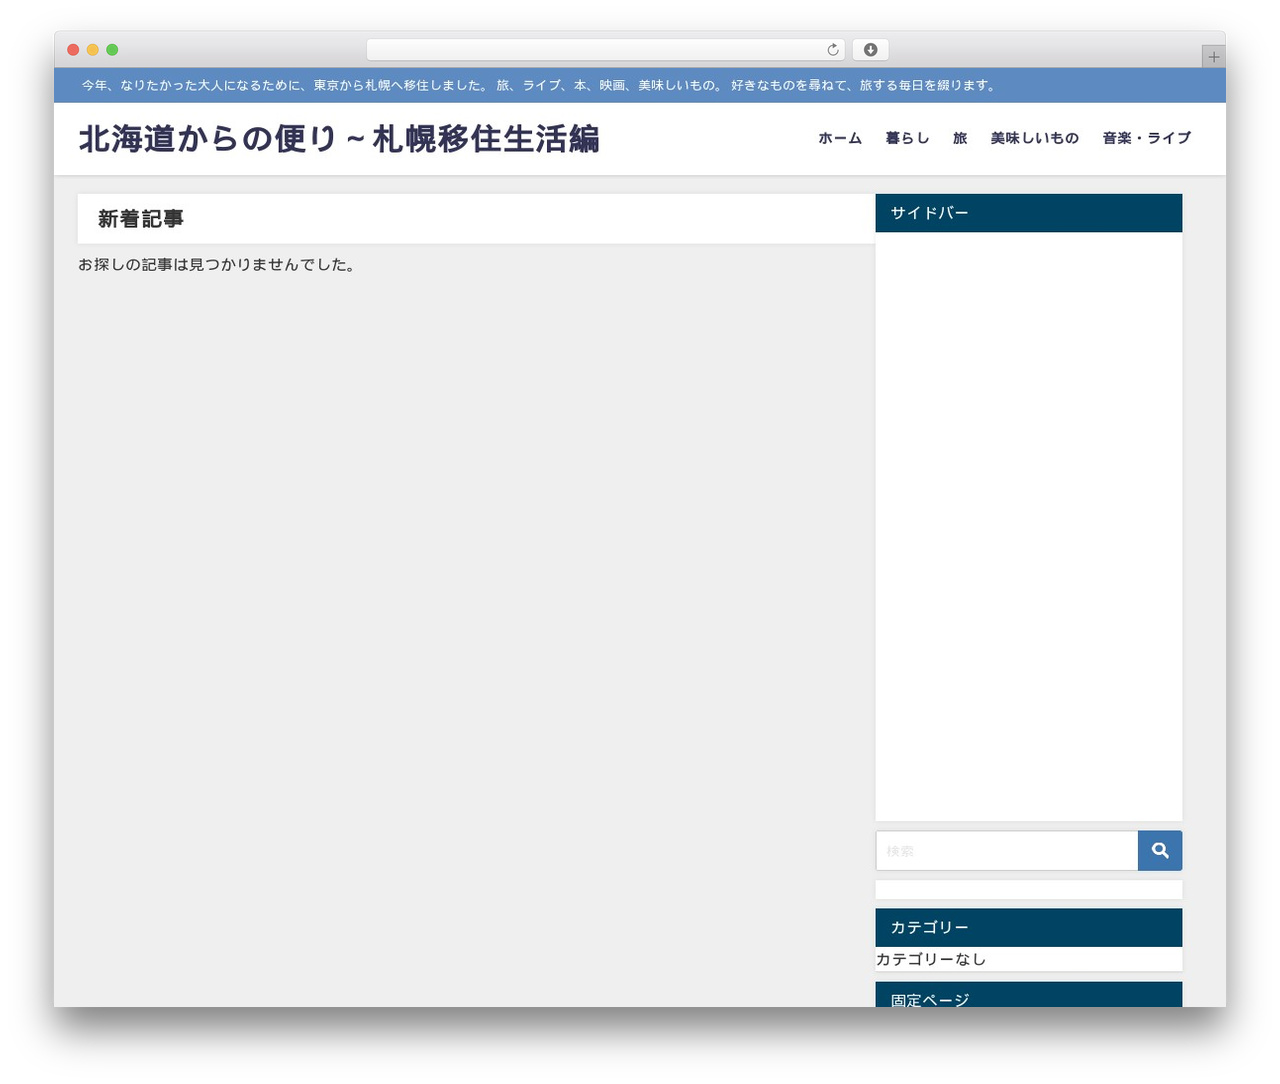Click the yellow minimize window dot
The height and width of the screenshot is (1084, 1280).
point(93,50)
